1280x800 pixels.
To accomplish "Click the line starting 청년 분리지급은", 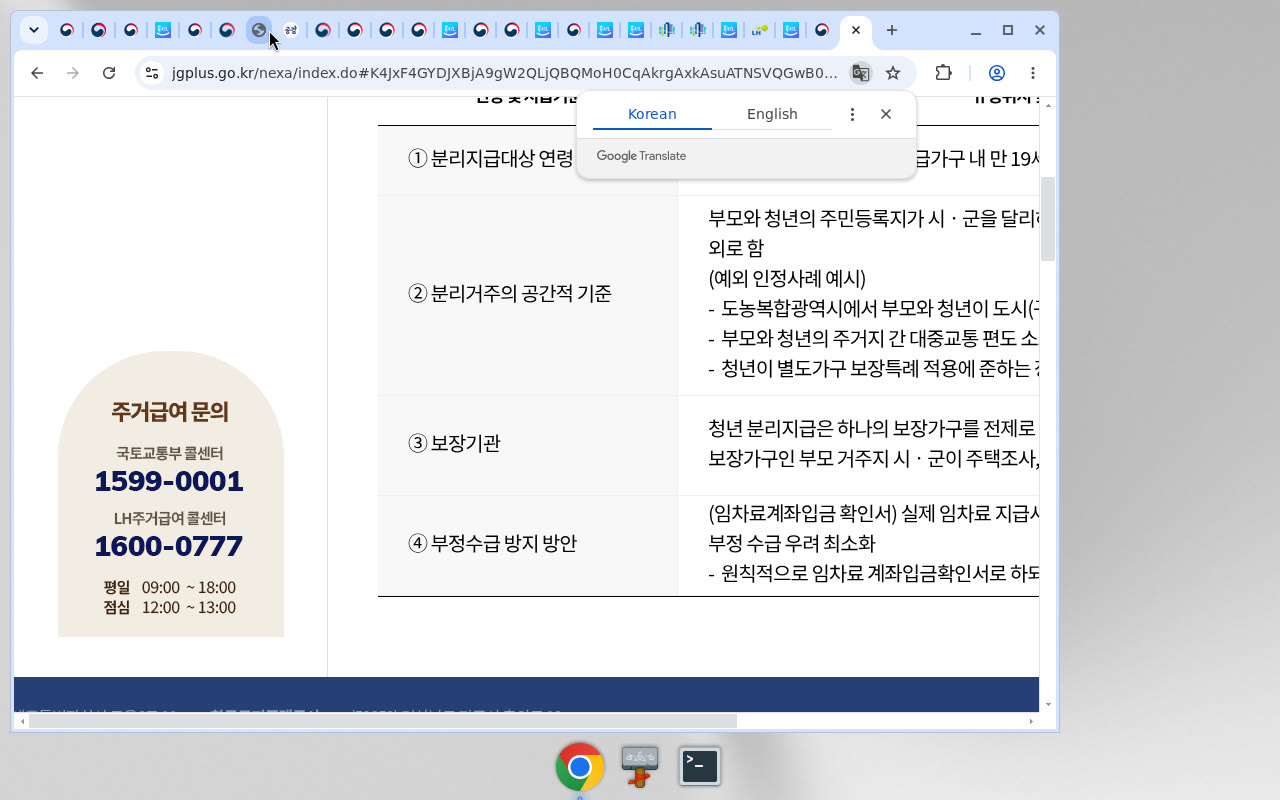I will tap(873, 429).
